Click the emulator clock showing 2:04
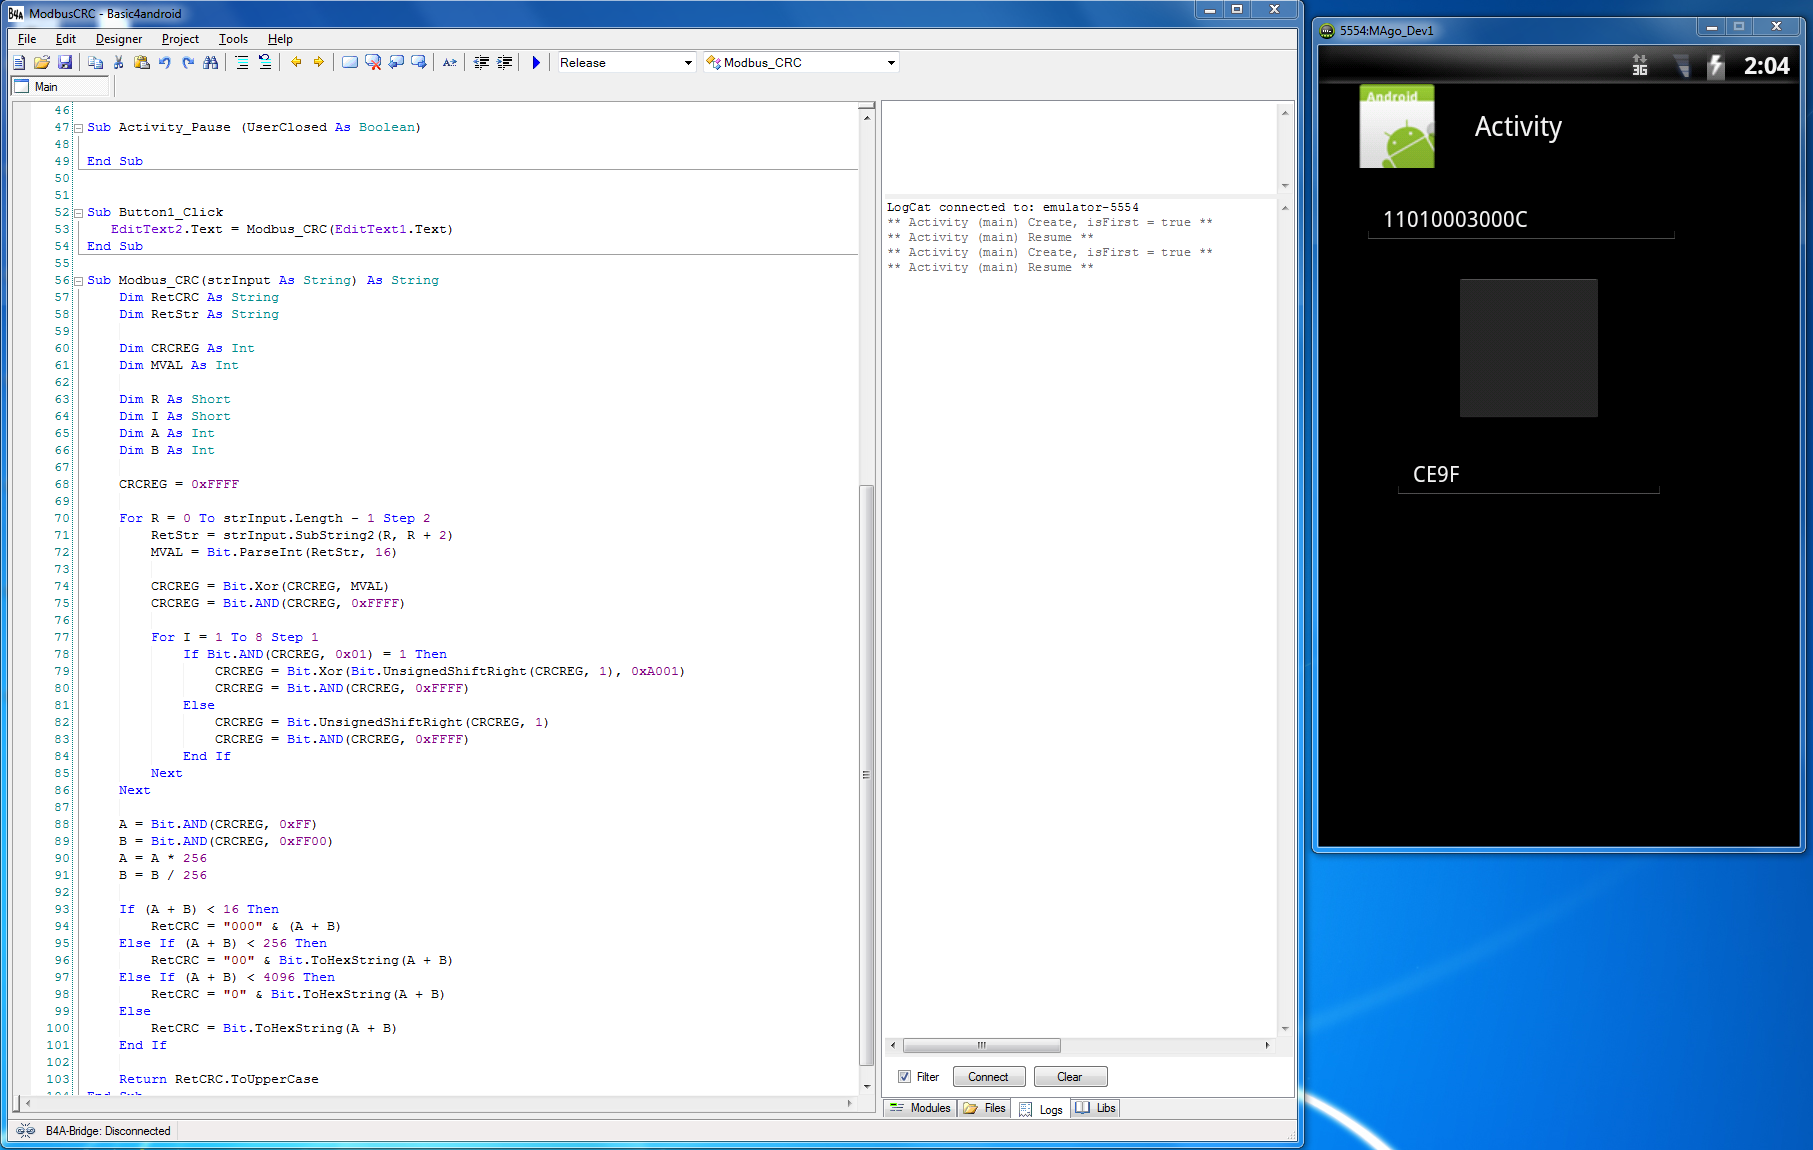Image resolution: width=1813 pixels, height=1150 pixels. click(x=1766, y=66)
